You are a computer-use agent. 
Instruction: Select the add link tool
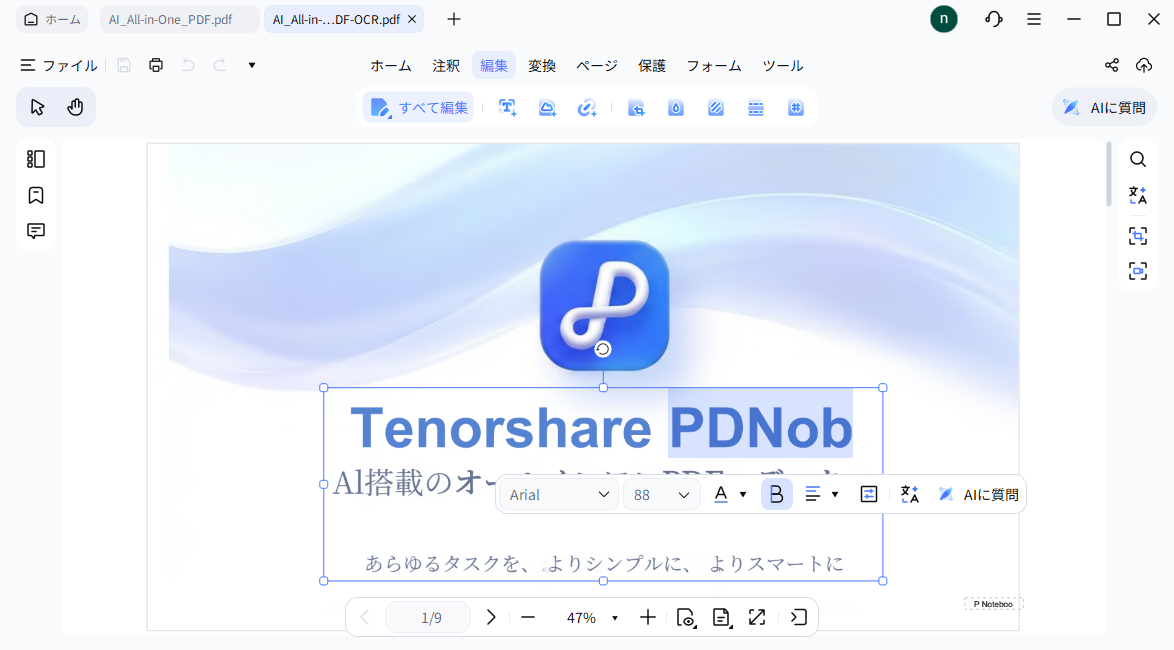tap(586, 108)
